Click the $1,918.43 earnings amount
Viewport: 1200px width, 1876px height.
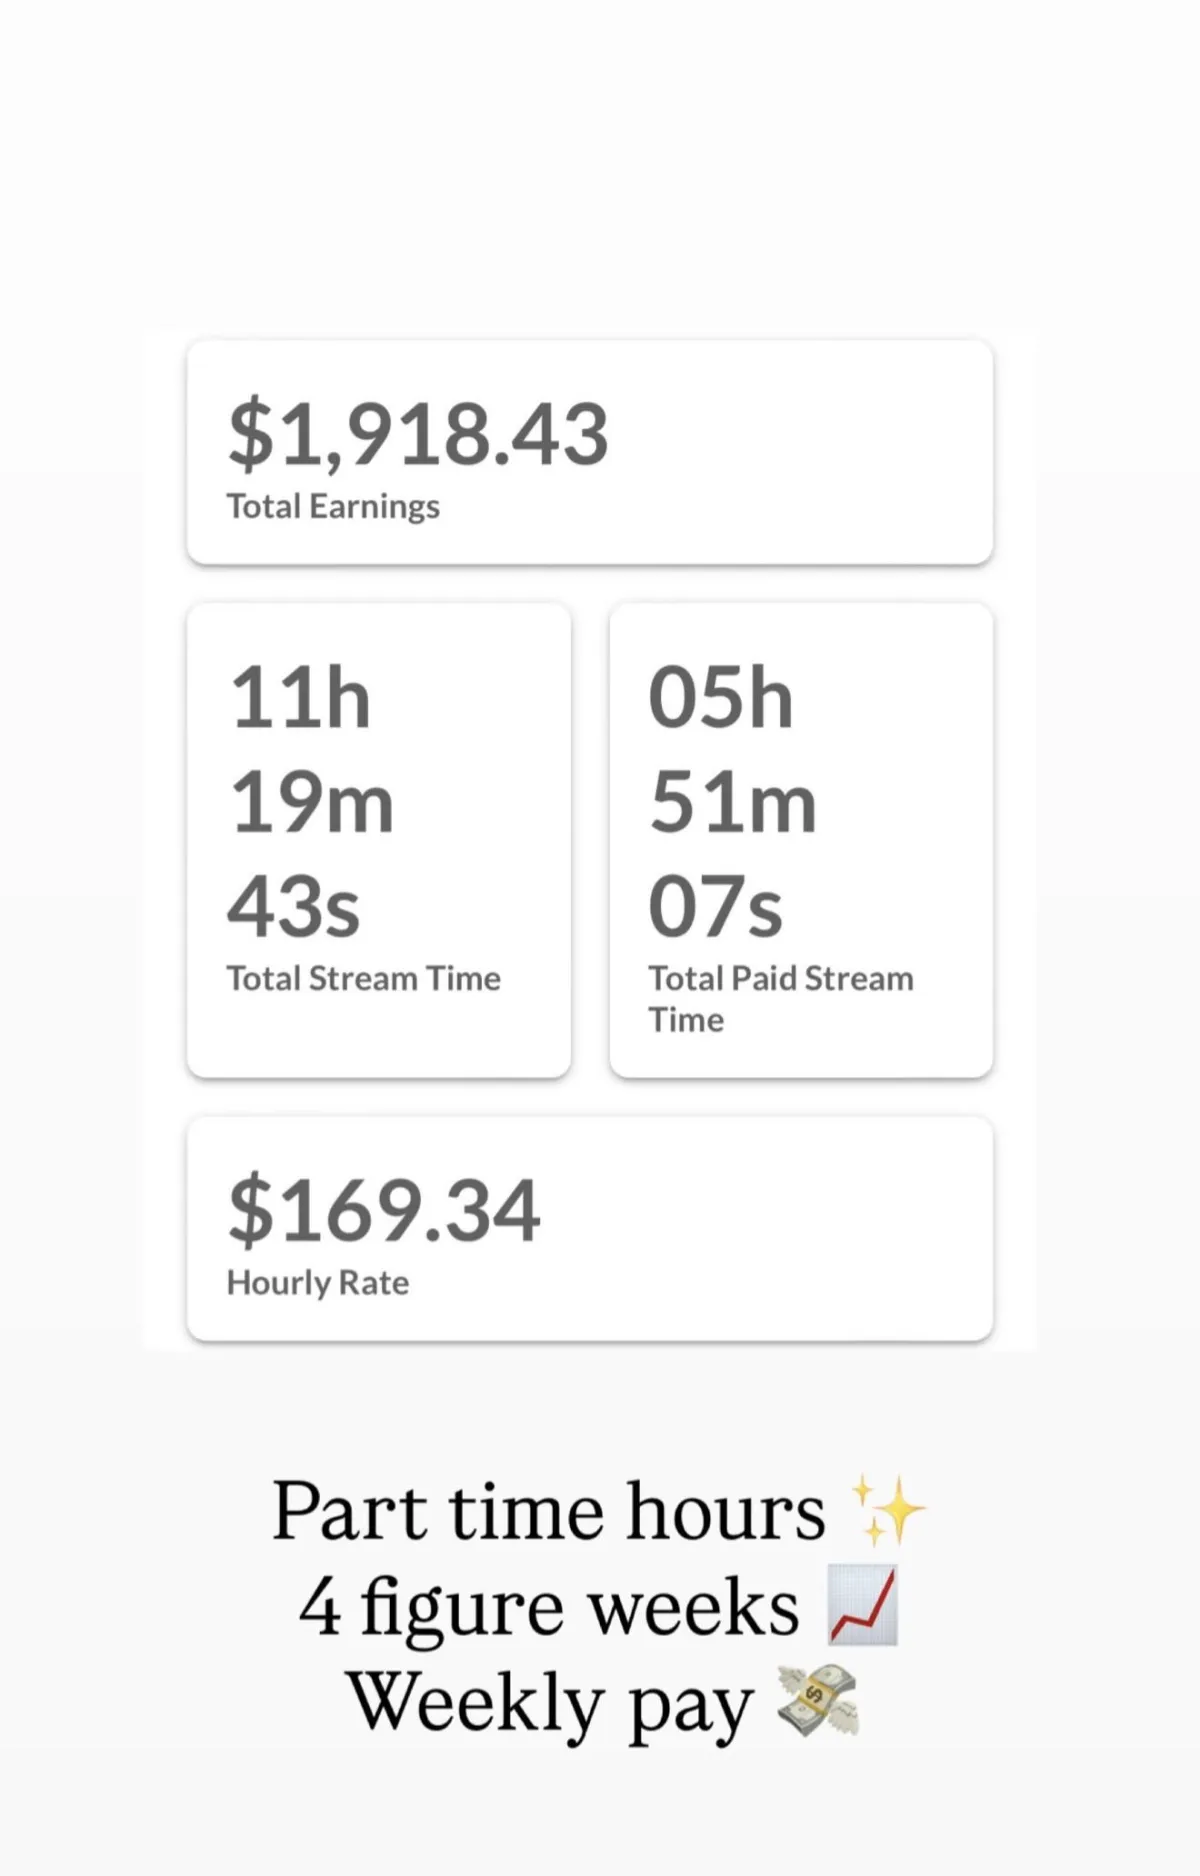tap(418, 434)
